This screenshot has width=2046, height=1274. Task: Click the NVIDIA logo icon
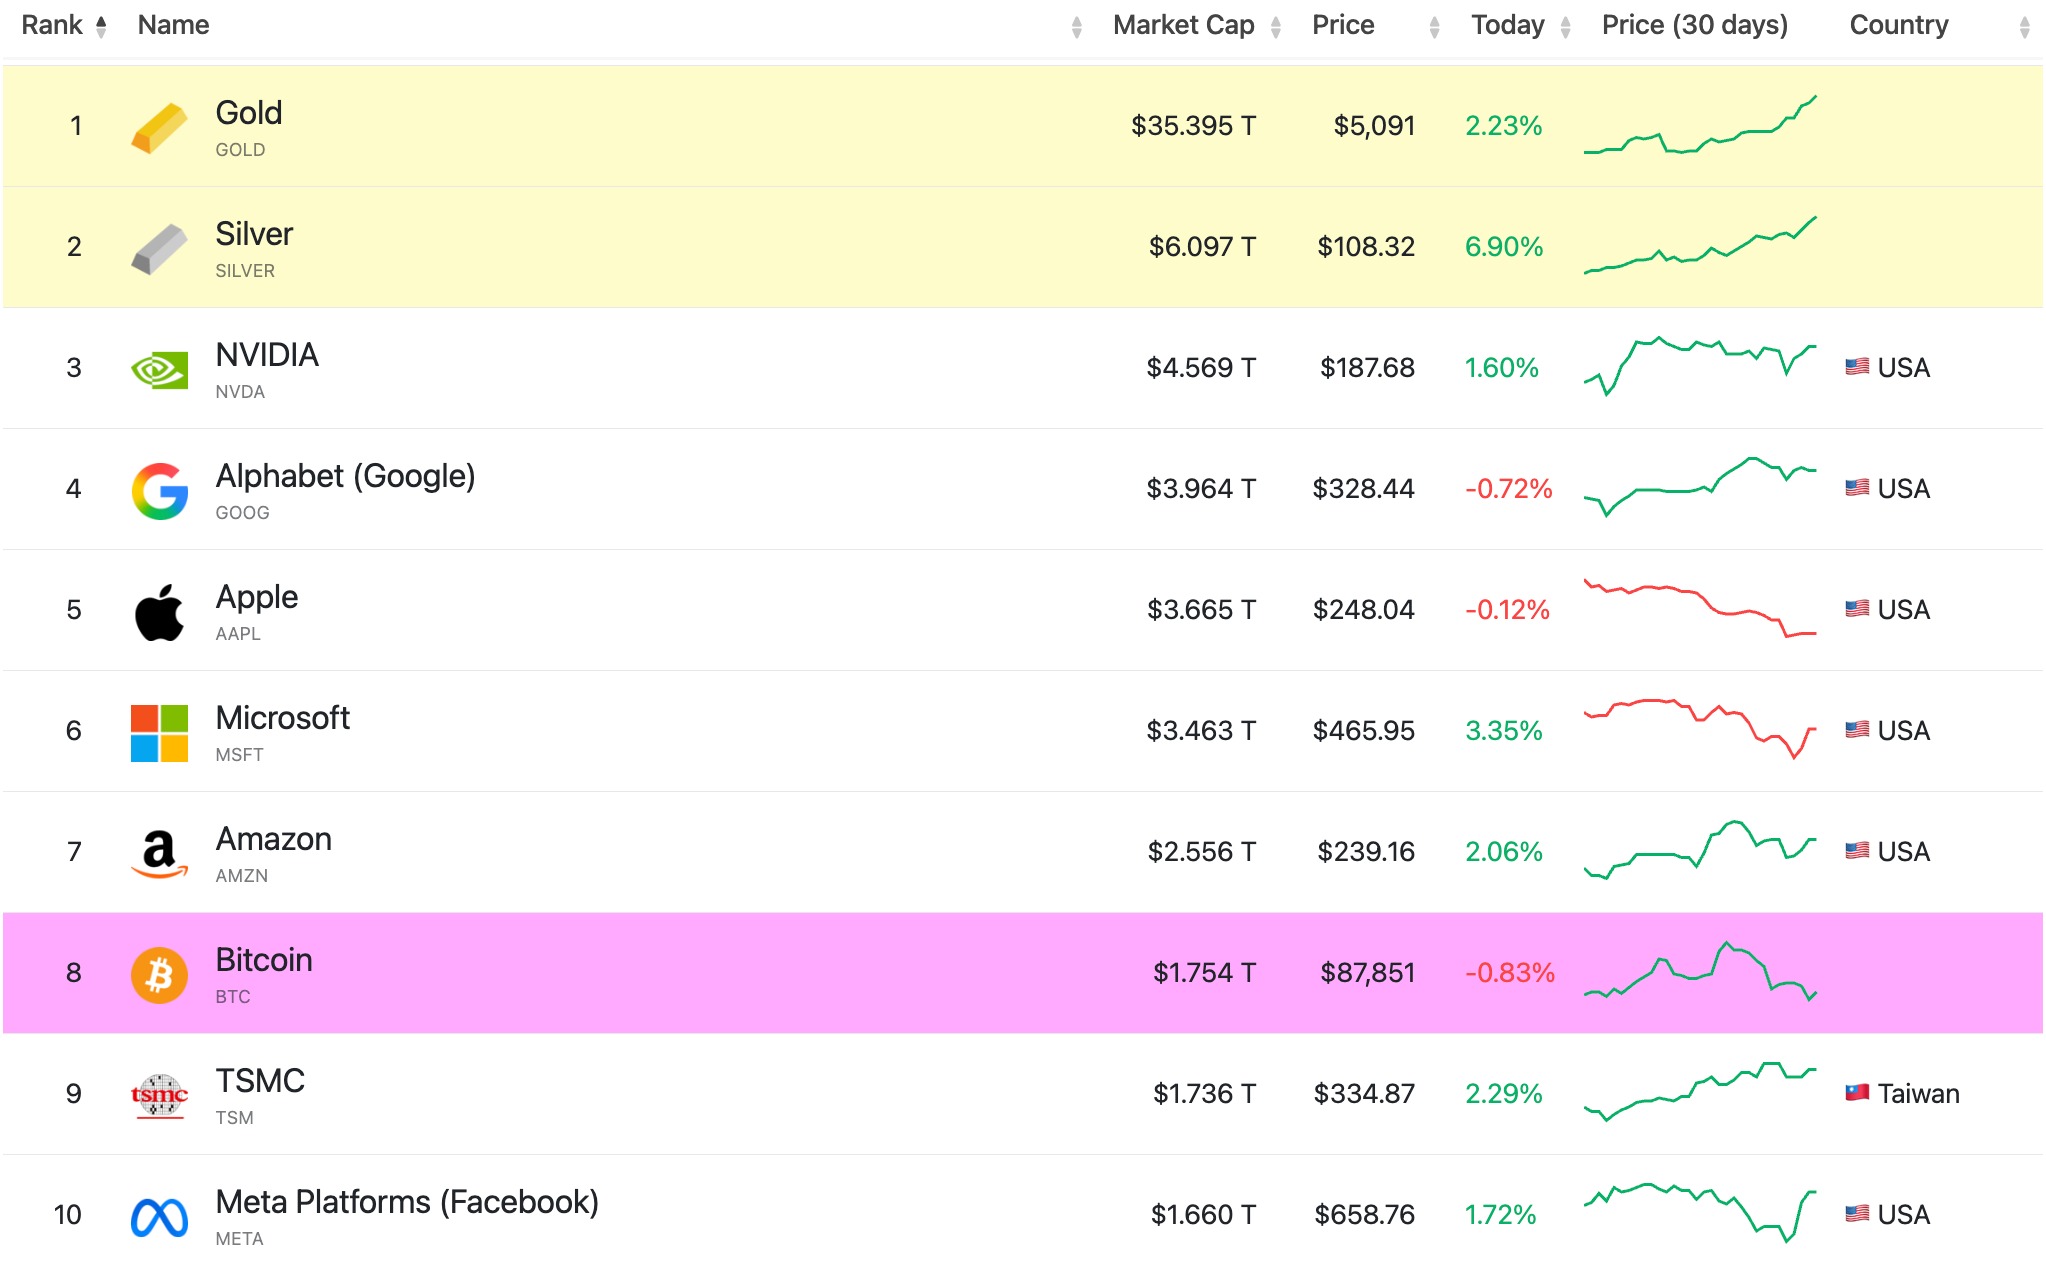(159, 370)
